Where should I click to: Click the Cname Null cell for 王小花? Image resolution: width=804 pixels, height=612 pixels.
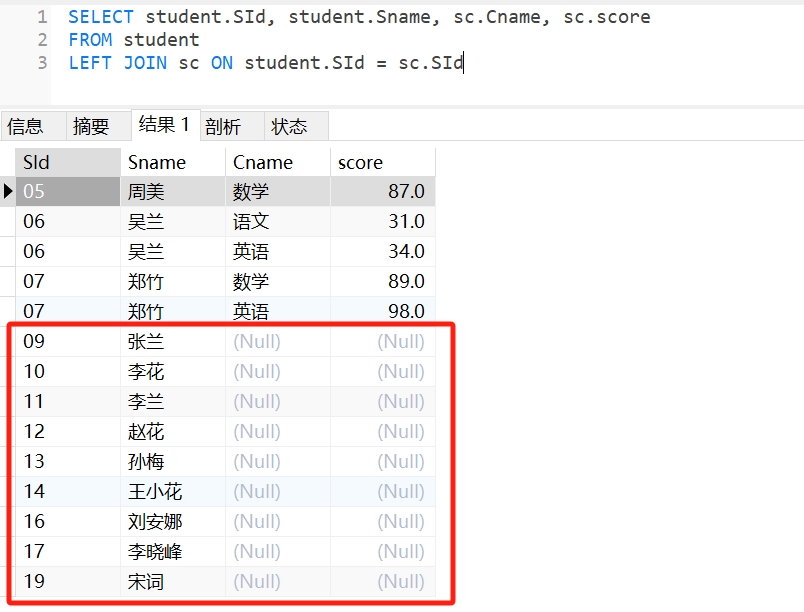pyautogui.click(x=277, y=492)
